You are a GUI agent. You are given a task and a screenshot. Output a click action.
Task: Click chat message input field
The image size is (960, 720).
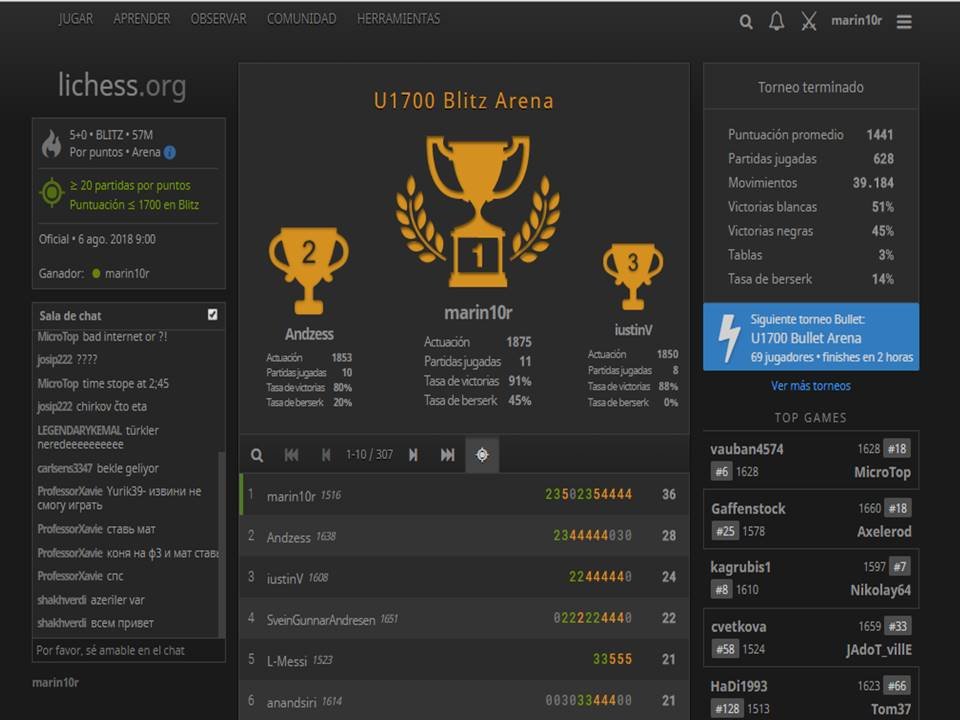pyautogui.click(x=129, y=650)
